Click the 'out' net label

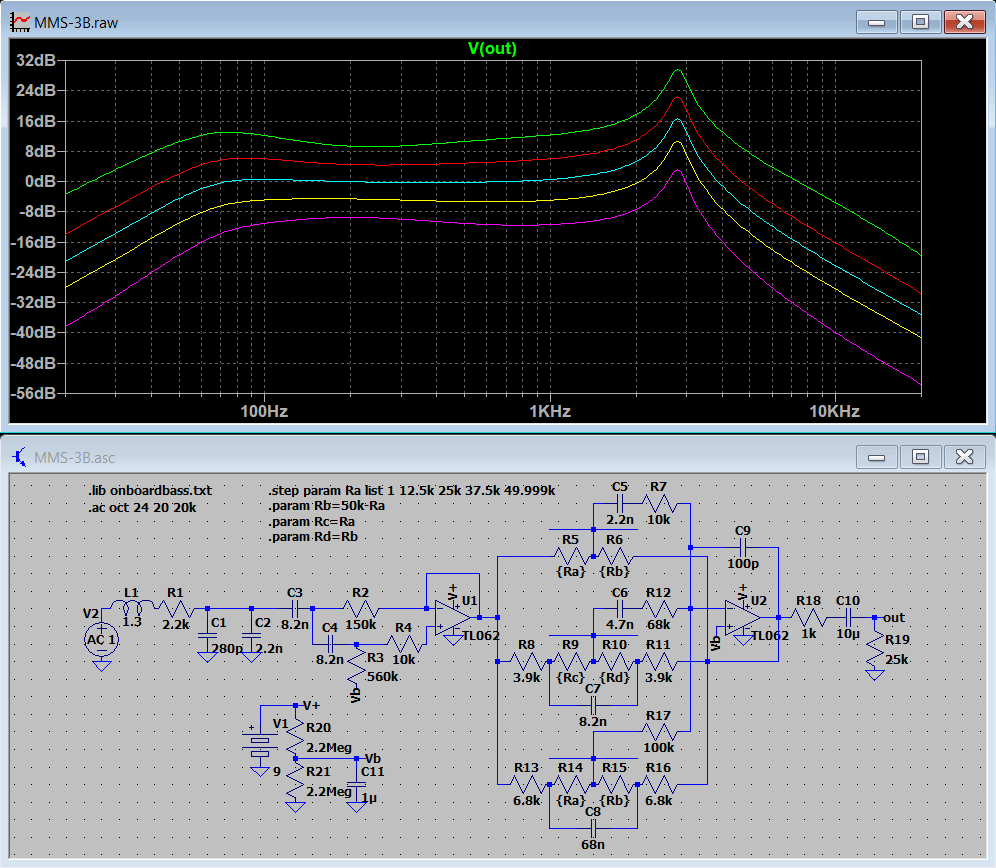[x=894, y=618]
